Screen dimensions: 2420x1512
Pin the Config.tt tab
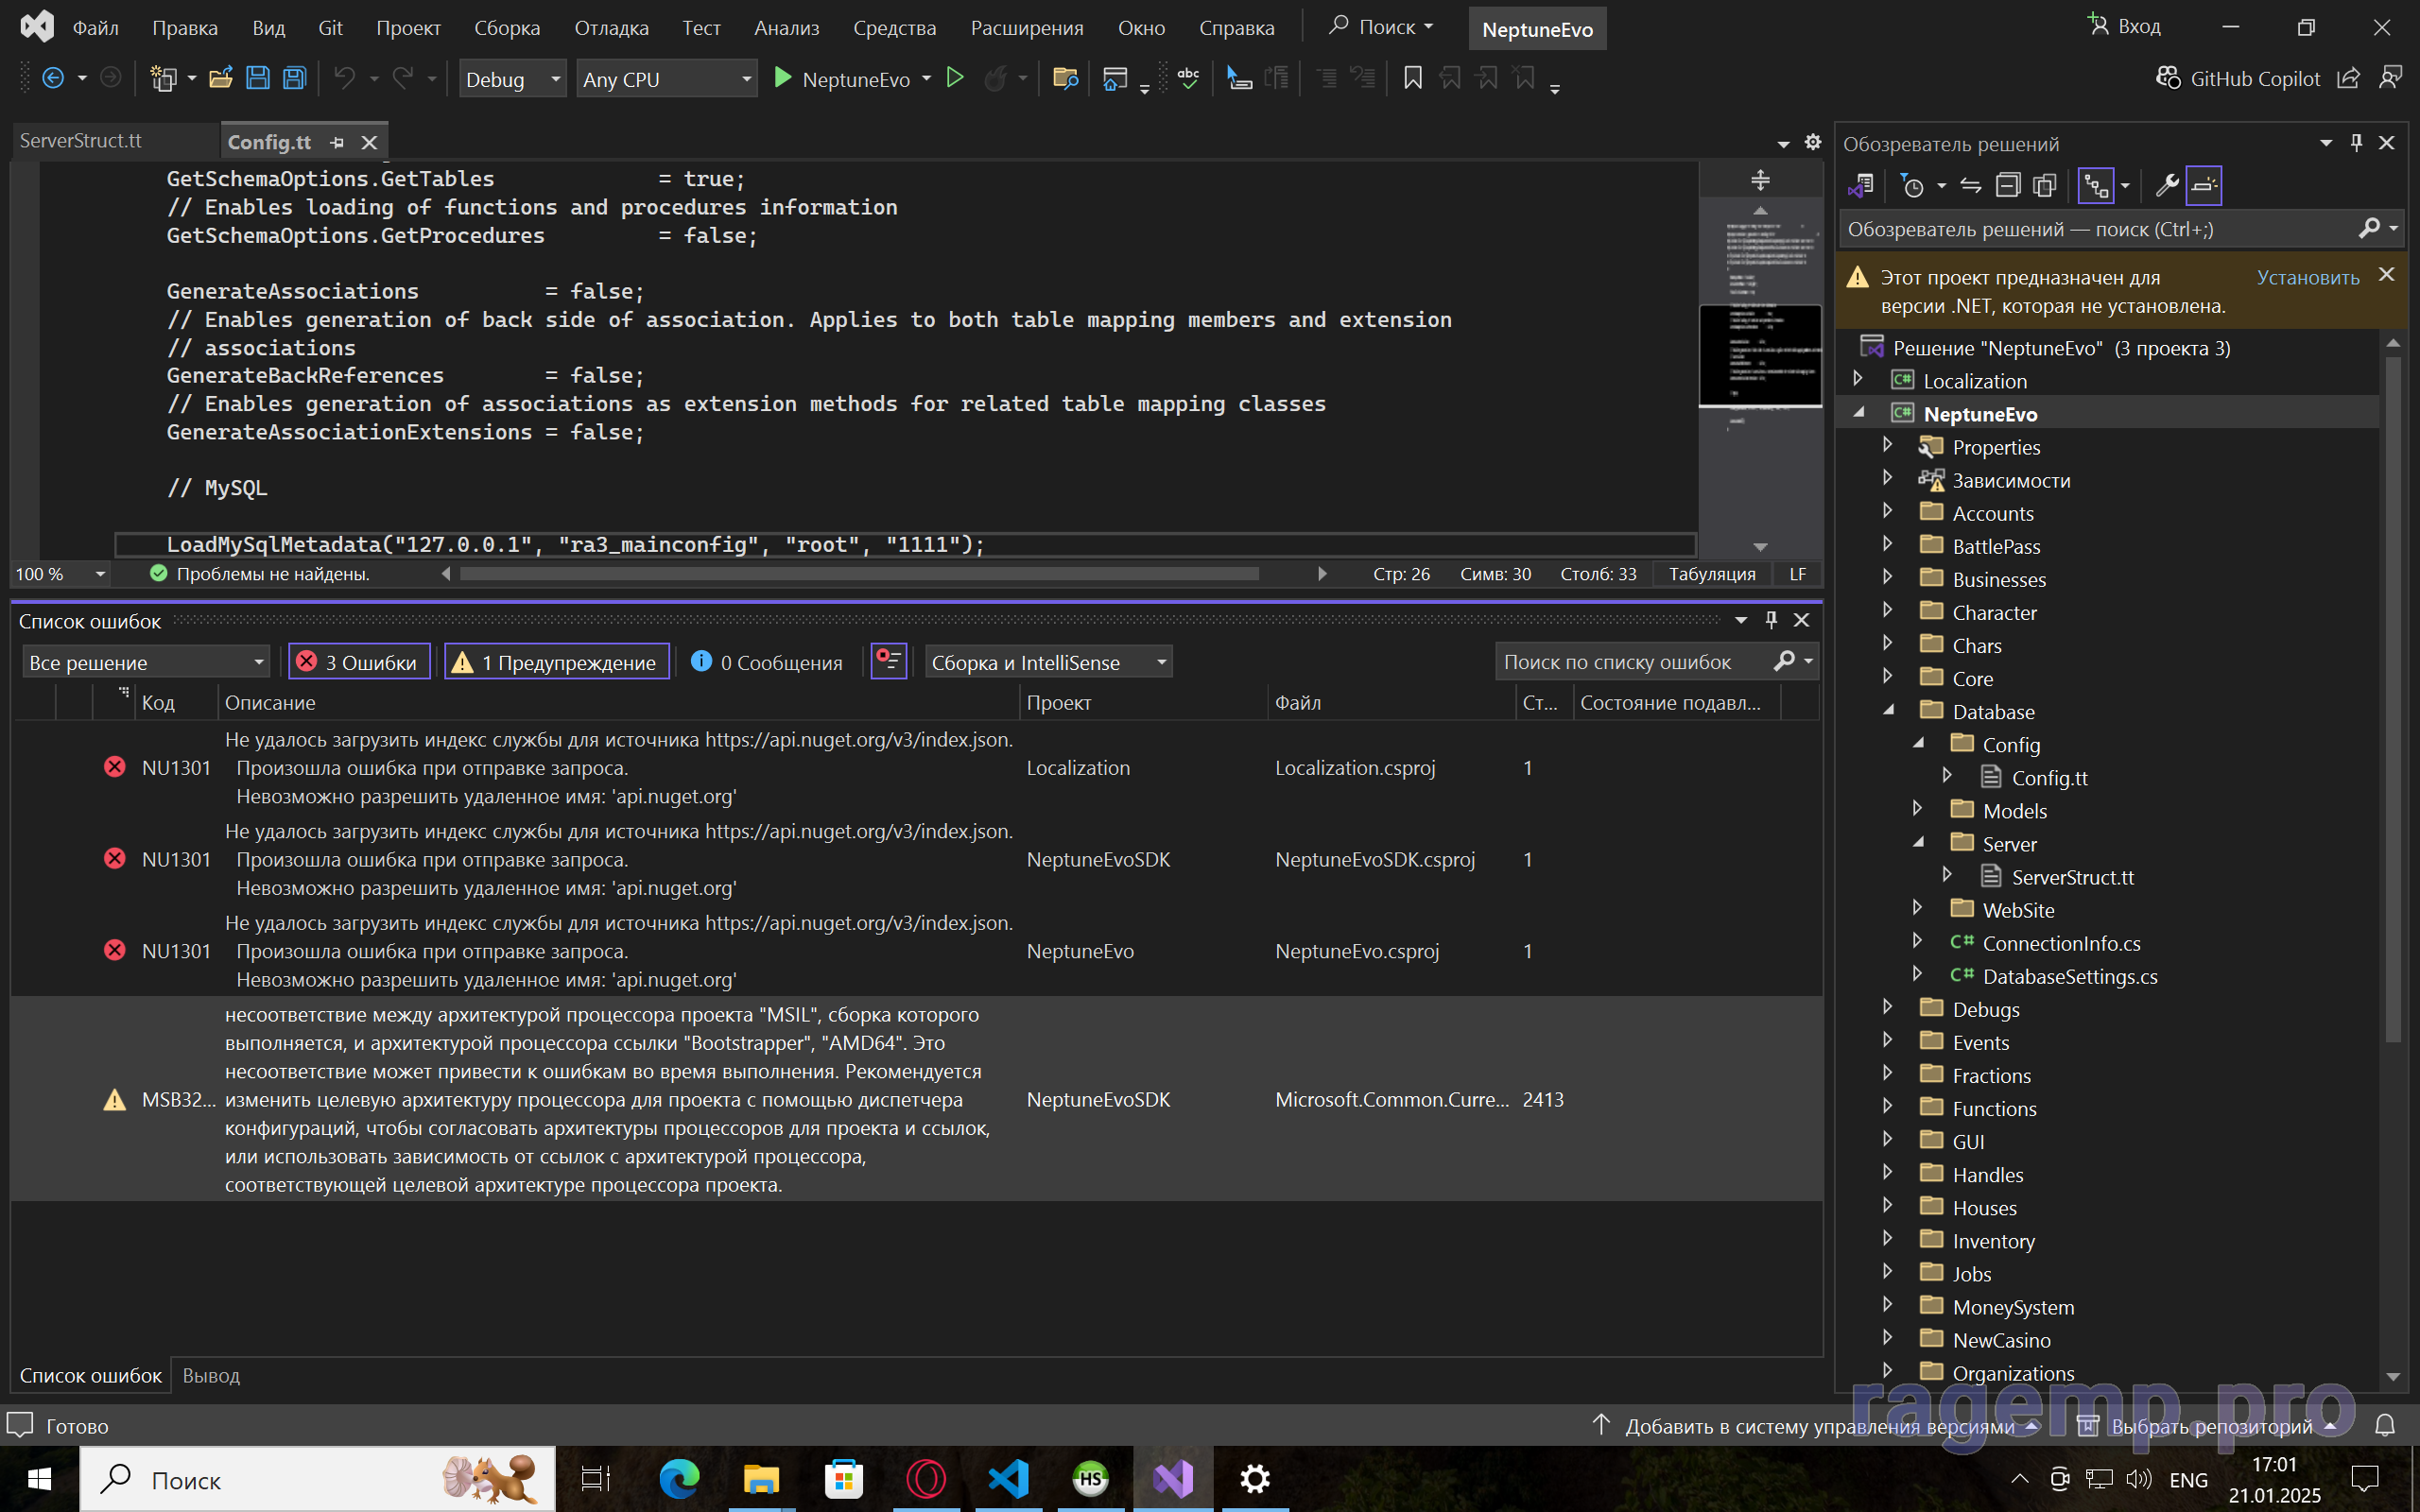pos(337,143)
